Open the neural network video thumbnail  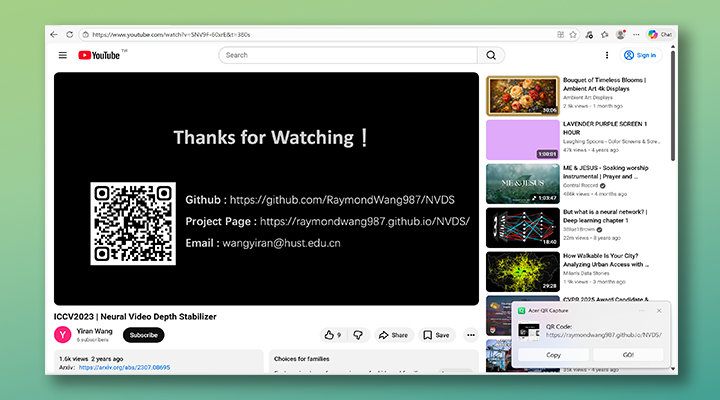[x=523, y=228]
